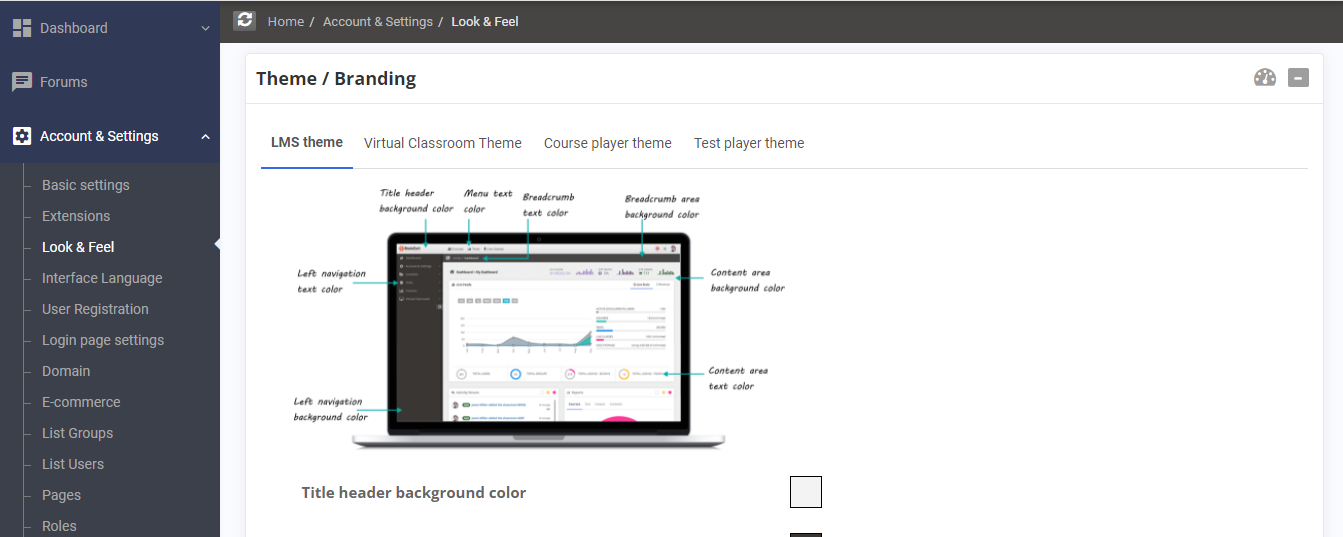
Task: Click the laptop theme diagram image
Action: click(x=540, y=318)
